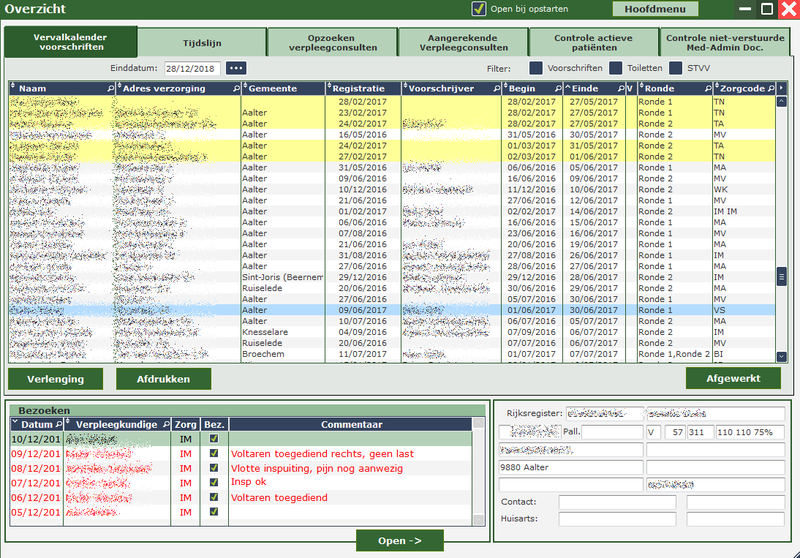Switch to the Tijdslijn tab
This screenshot has height=558, width=800.
click(x=201, y=42)
